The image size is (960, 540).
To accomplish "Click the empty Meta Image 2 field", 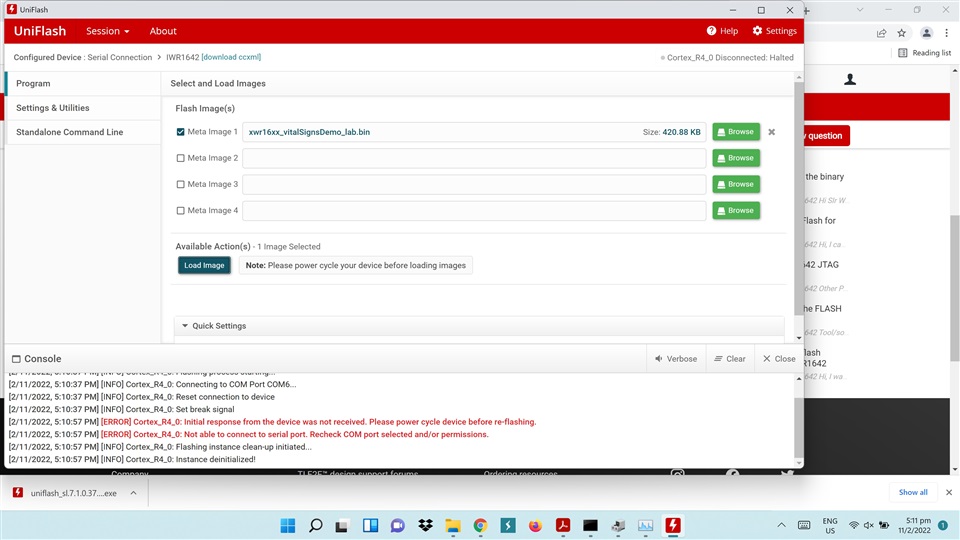I will click(474, 158).
